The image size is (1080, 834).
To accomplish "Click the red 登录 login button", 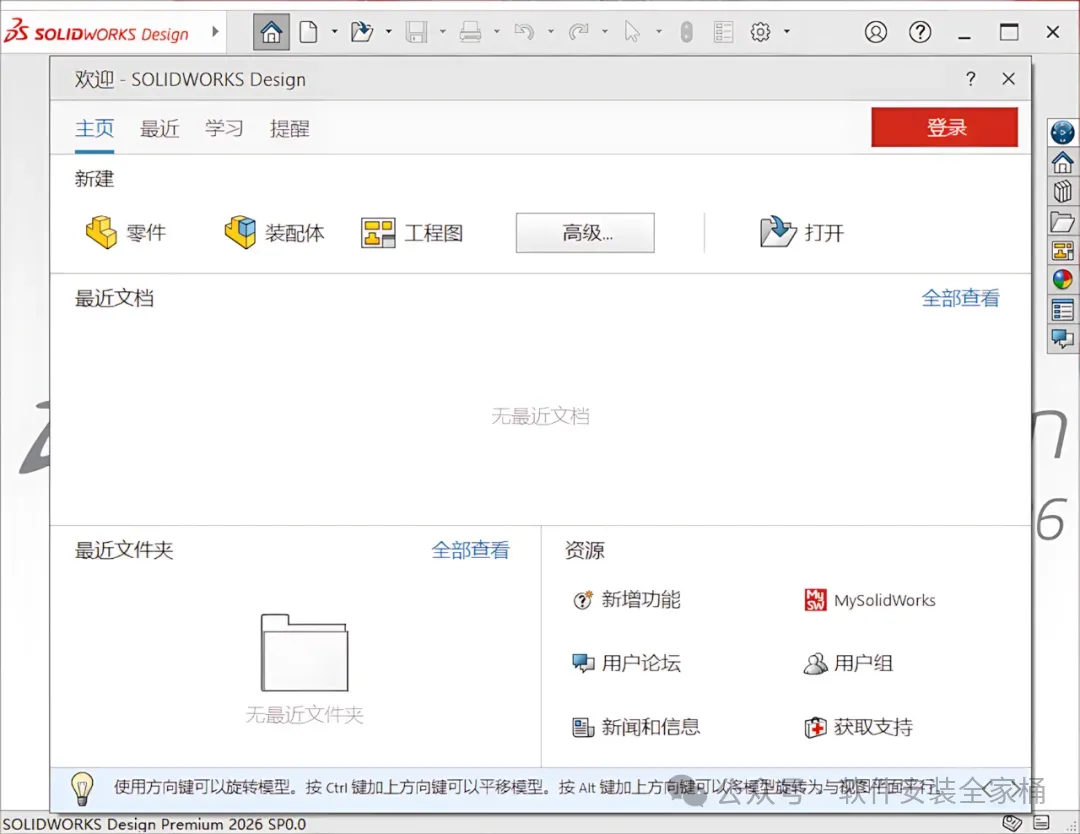I will click(944, 127).
